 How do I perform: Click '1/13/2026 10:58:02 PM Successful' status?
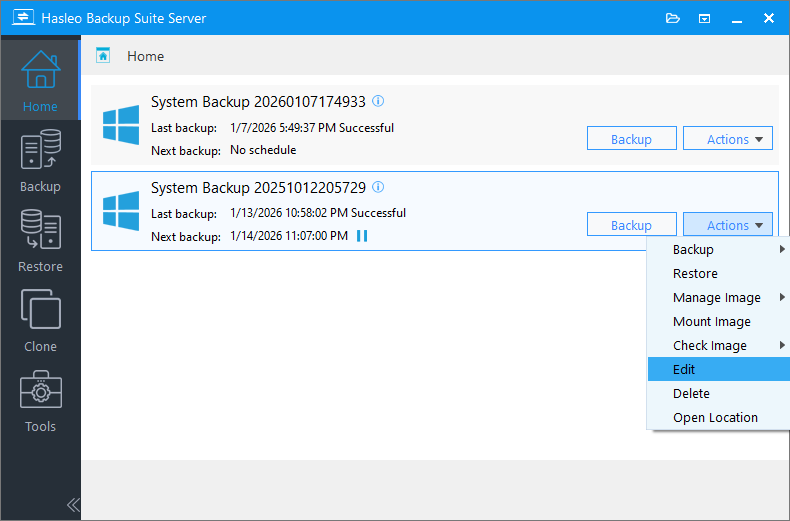pos(318,213)
